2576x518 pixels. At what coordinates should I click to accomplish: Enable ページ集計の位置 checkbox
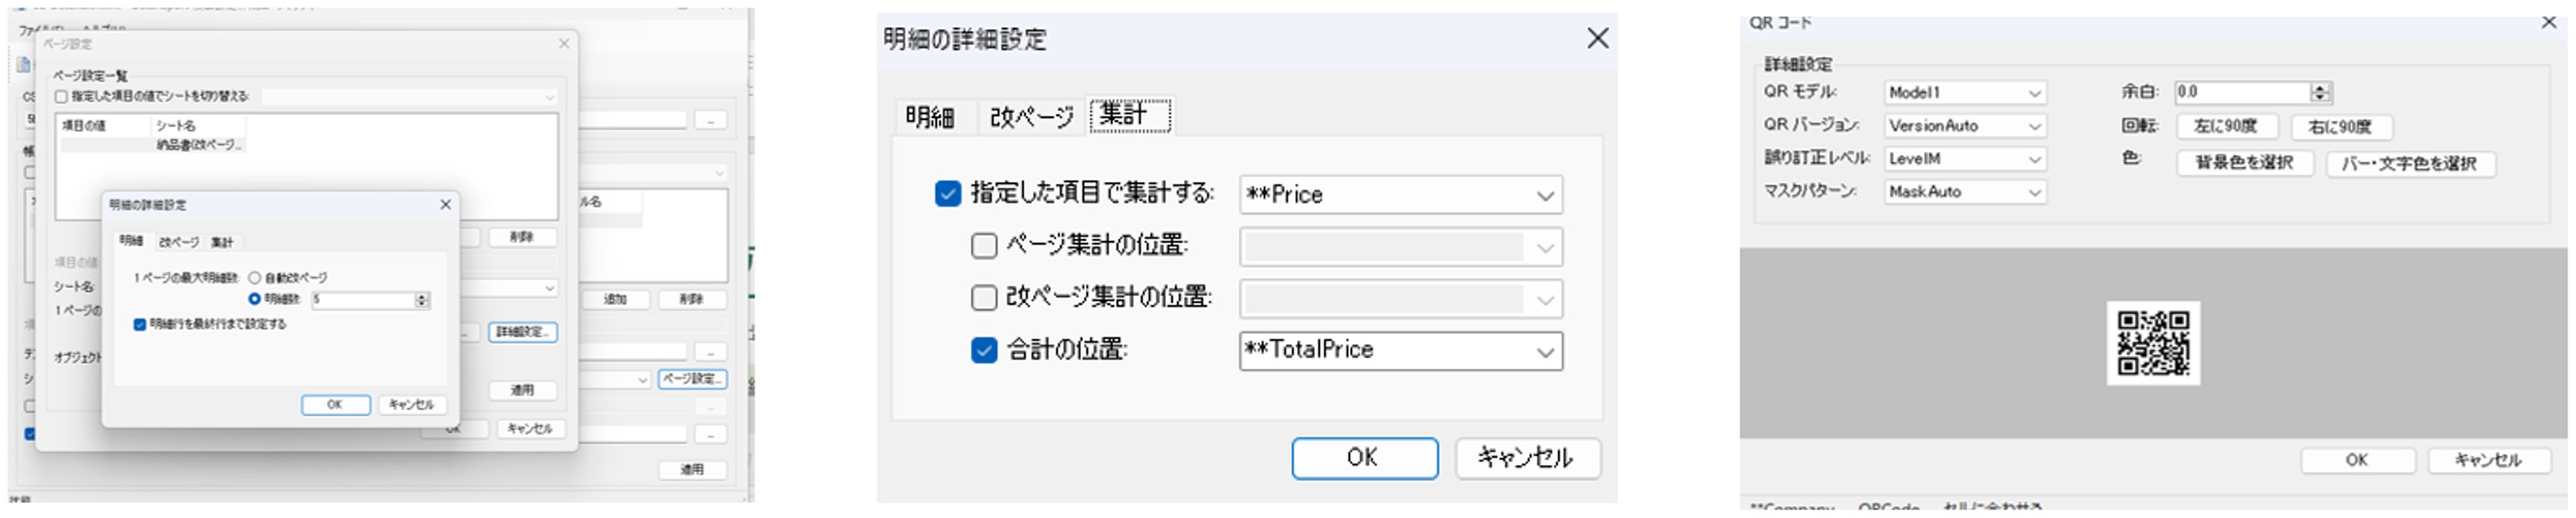984,245
